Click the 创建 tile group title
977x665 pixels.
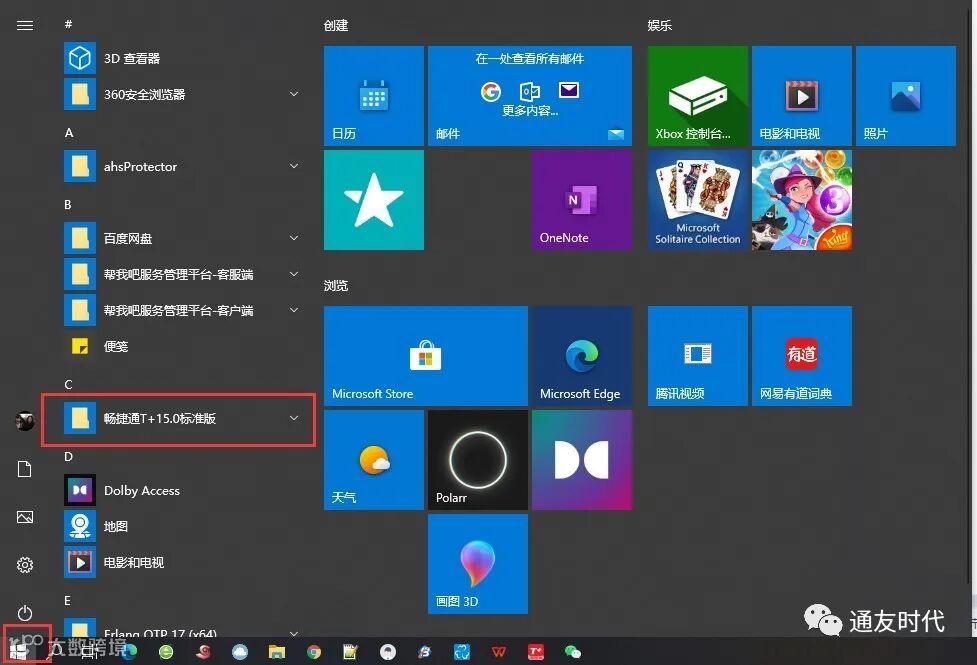[336, 26]
